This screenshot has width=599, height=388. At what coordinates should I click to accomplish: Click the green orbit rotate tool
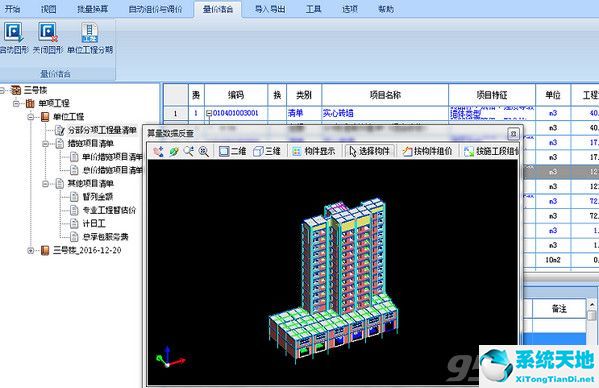[x=174, y=151]
